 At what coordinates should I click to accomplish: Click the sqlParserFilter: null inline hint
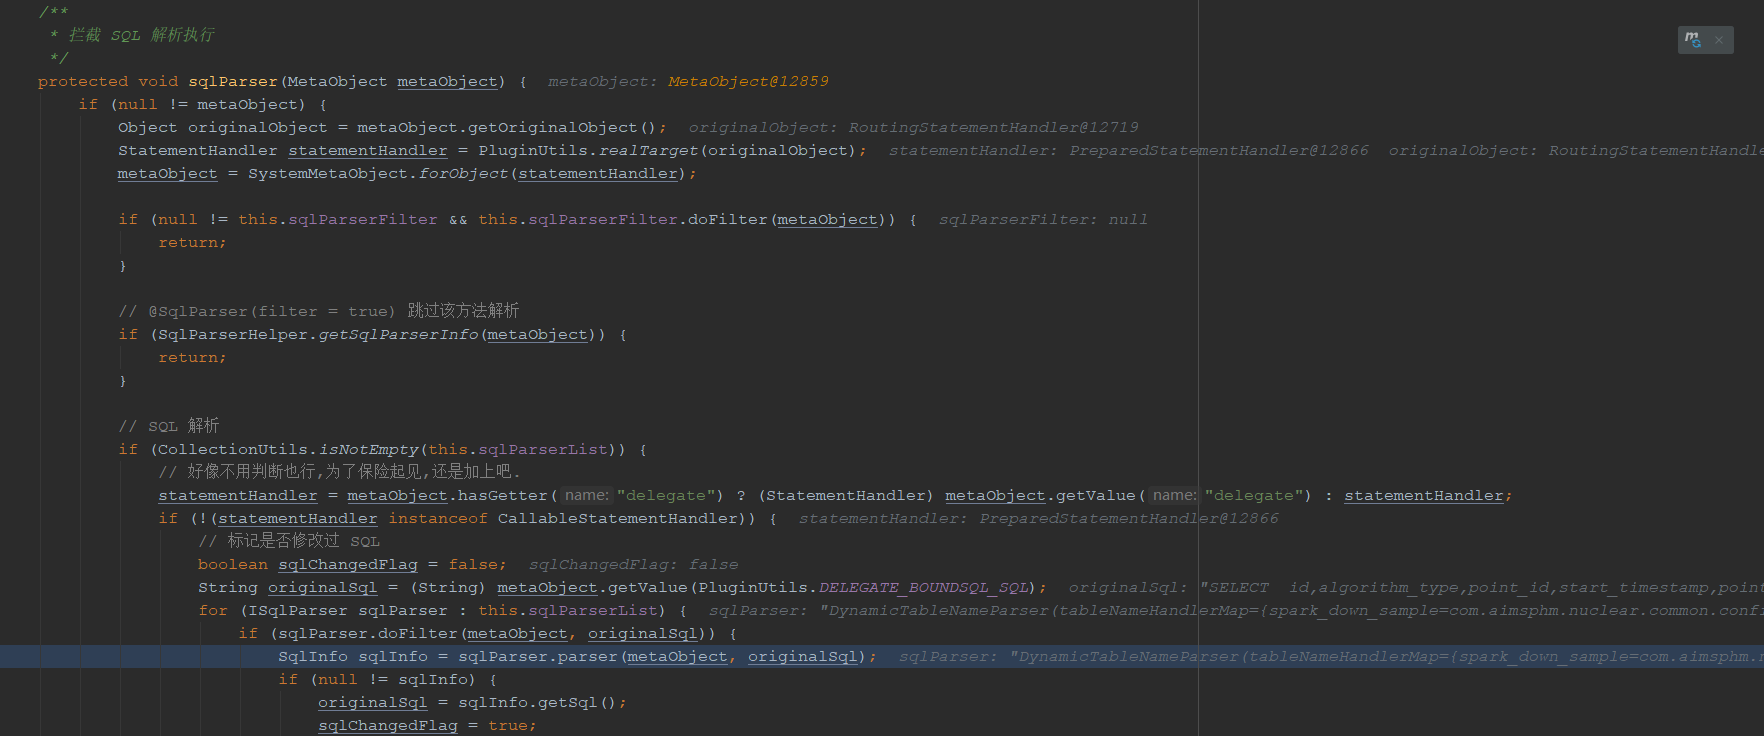point(1042,220)
